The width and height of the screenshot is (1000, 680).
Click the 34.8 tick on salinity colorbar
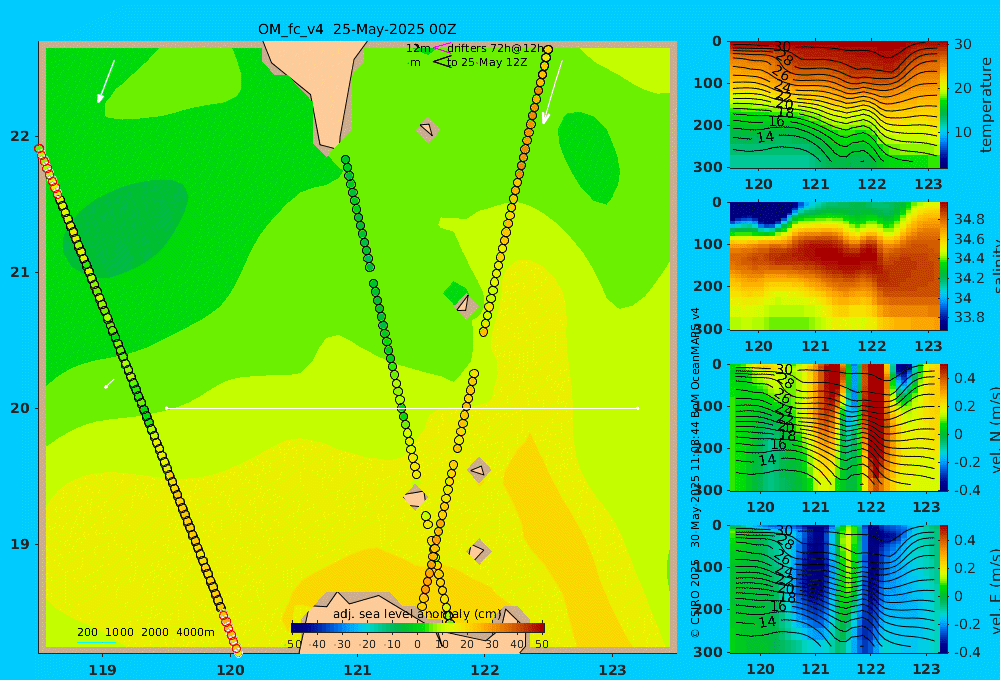point(969,219)
